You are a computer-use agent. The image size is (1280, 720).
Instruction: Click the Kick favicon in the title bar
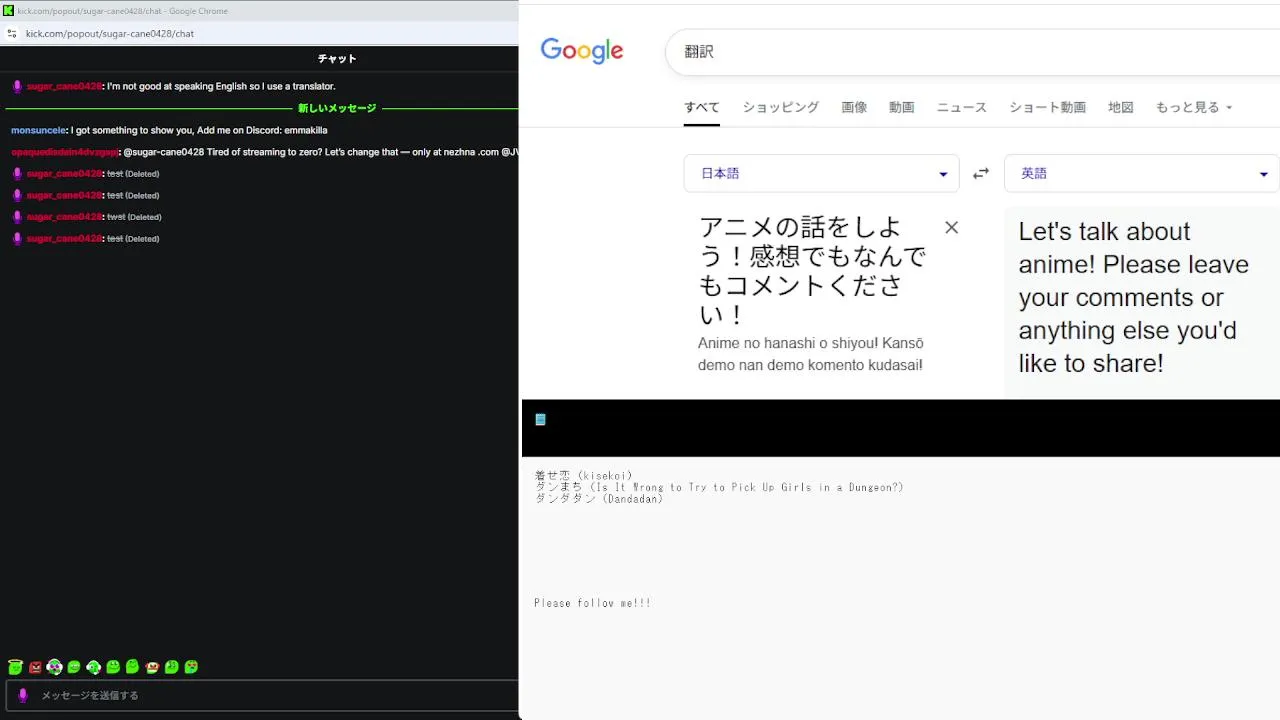(9, 10)
